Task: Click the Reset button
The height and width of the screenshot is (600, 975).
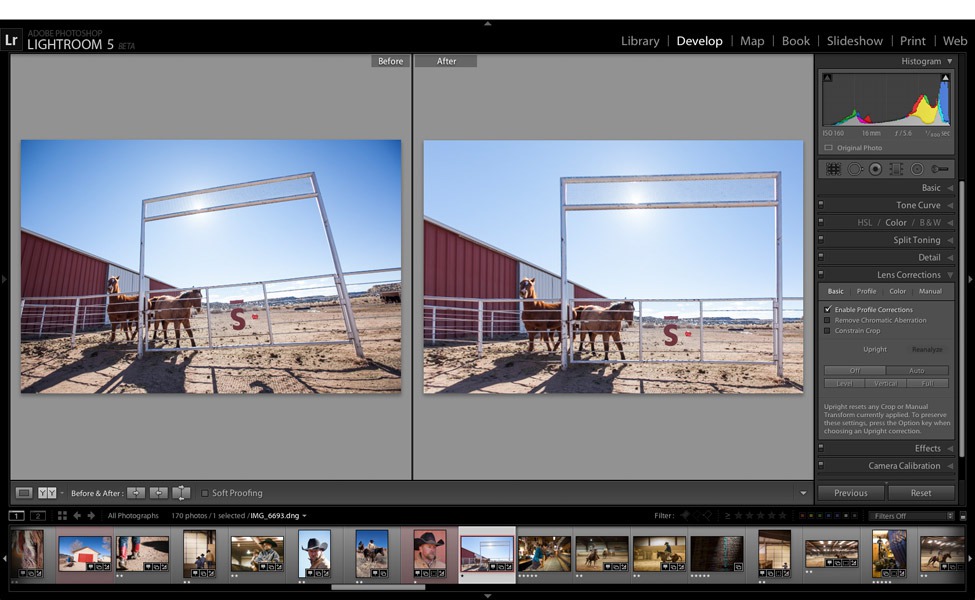Action: pyautogui.click(x=921, y=493)
